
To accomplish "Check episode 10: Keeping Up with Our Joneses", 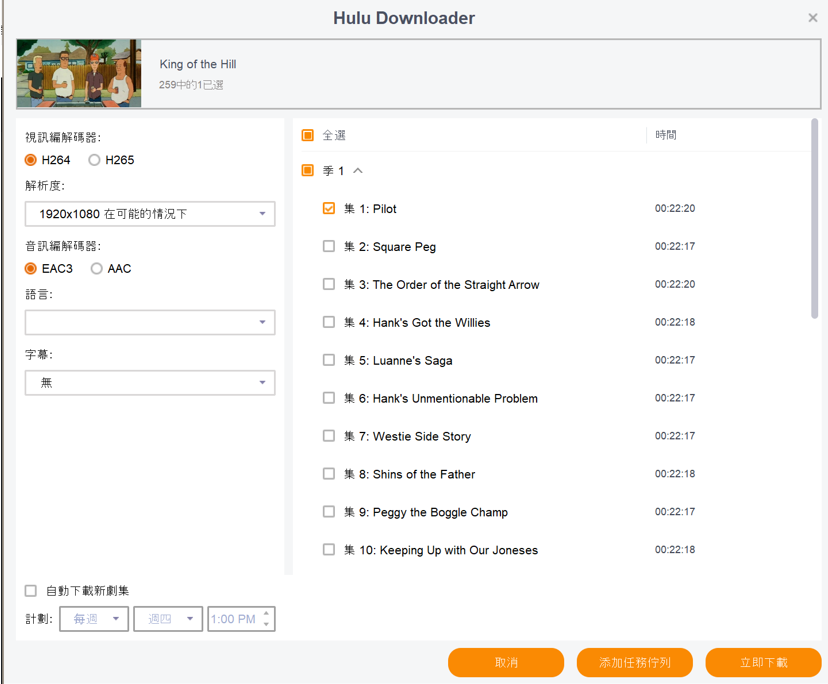I will [x=328, y=550].
